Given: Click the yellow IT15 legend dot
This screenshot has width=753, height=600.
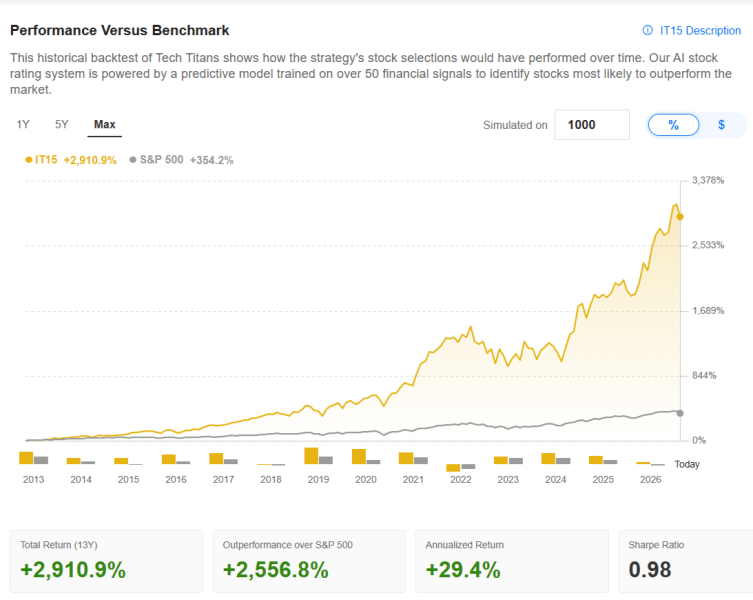Looking at the screenshot, I should [28, 160].
